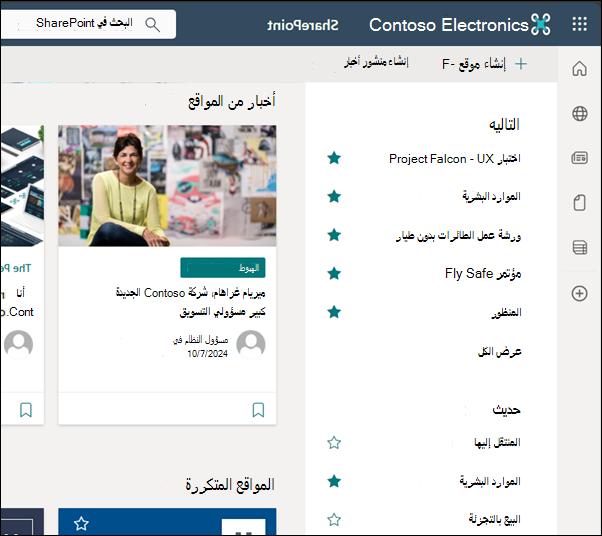Image resolution: width=602 pixels, height=536 pixels.
Task: Open مؤتمر Fly Safe site link
Action: click(483, 274)
